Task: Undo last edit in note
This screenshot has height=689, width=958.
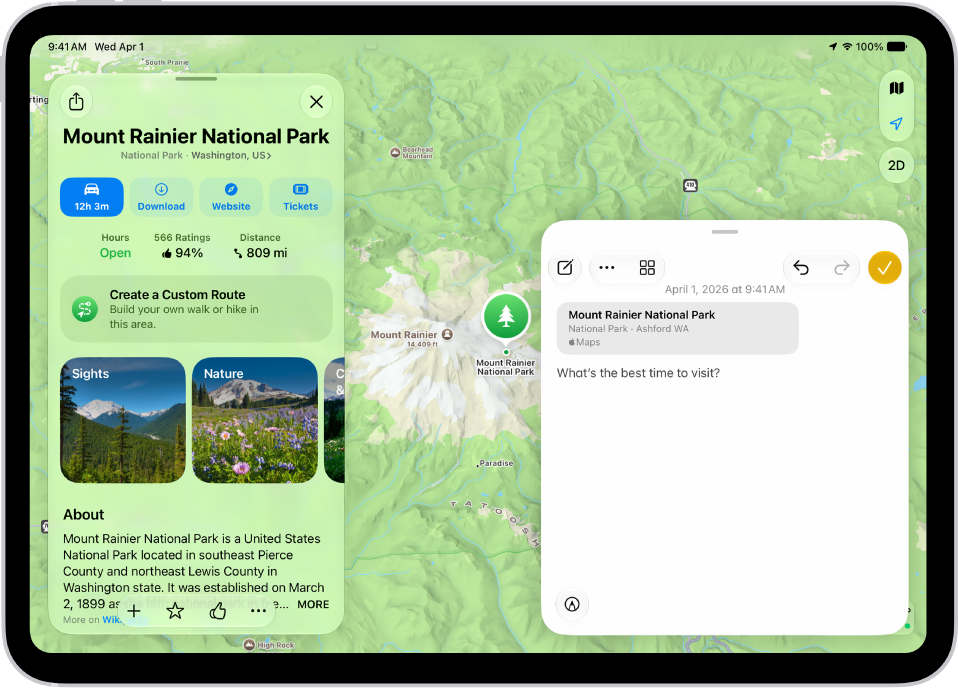Action: tap(801, 268)
